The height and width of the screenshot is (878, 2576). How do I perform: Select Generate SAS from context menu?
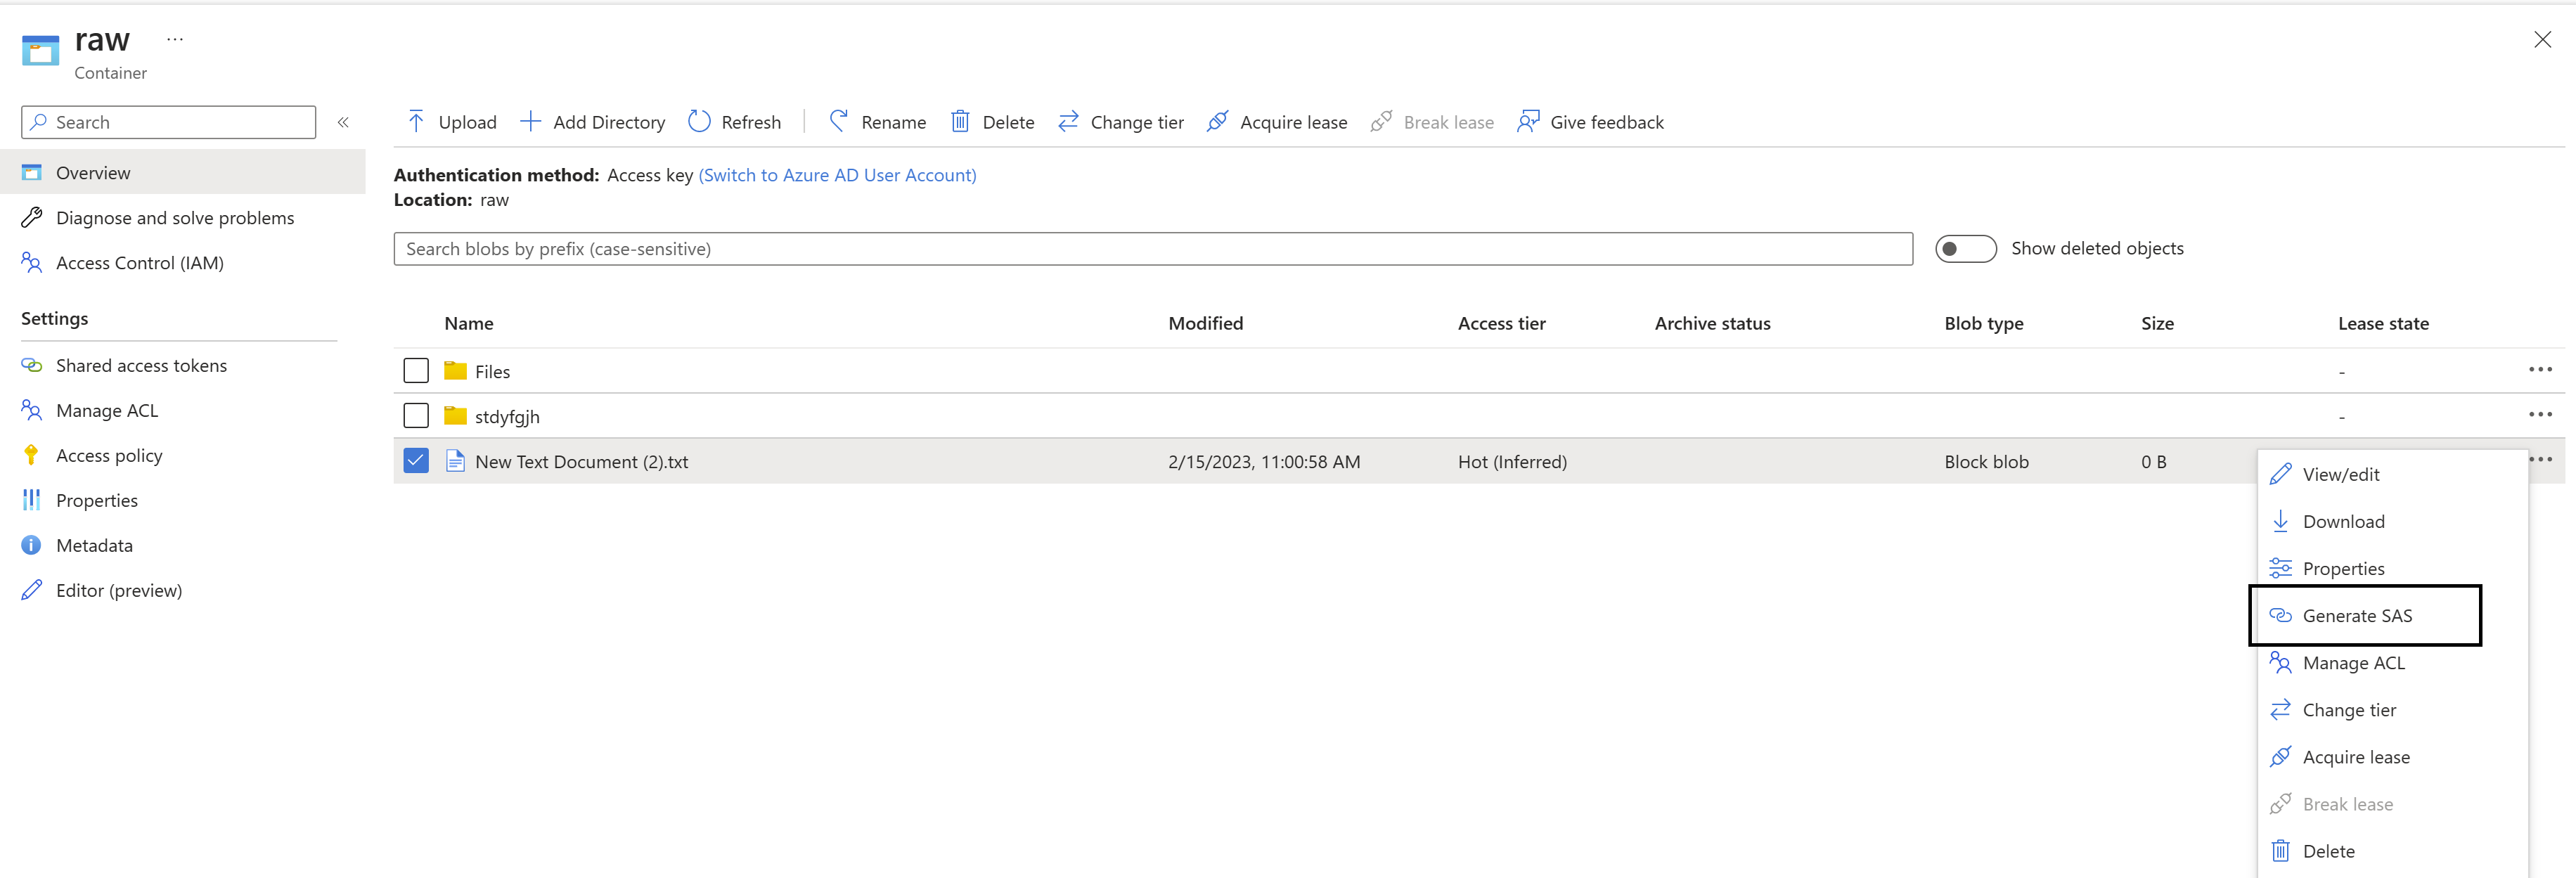2356,615
